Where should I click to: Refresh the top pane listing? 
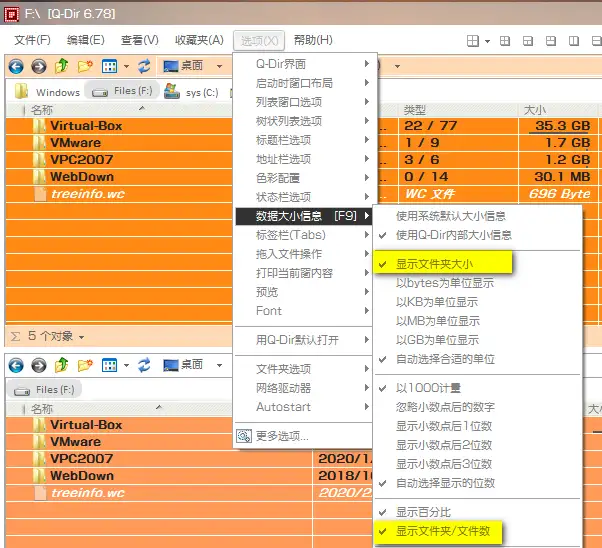(x=144, y=66)
